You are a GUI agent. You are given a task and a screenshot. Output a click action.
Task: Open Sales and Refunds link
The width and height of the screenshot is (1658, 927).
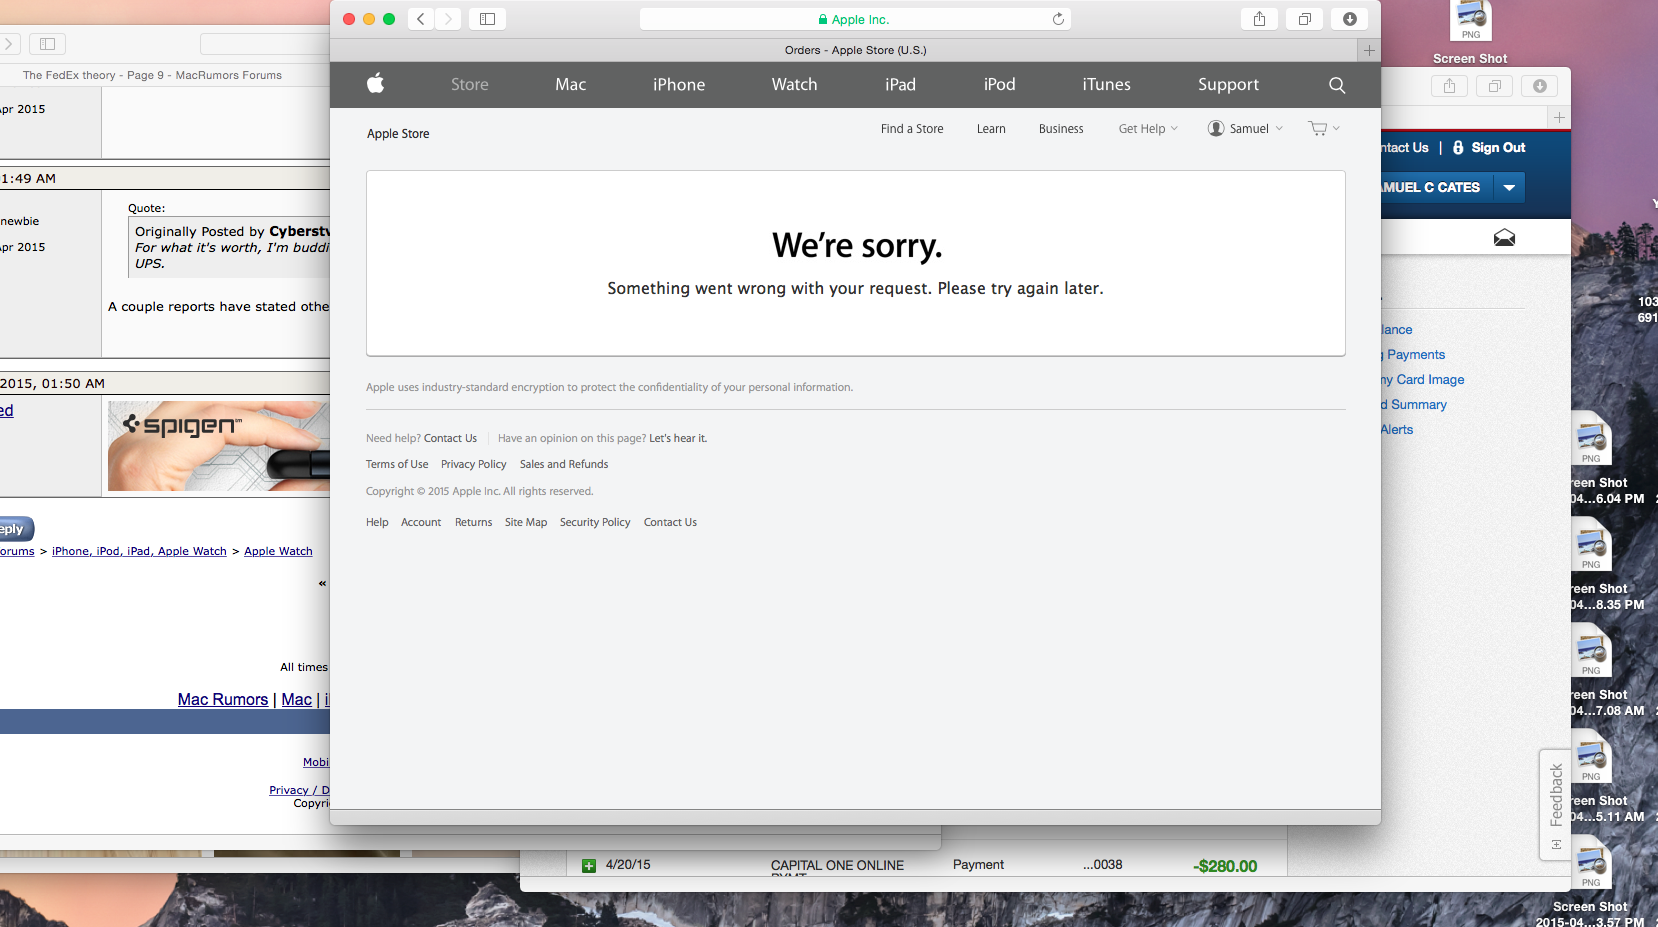564,464
